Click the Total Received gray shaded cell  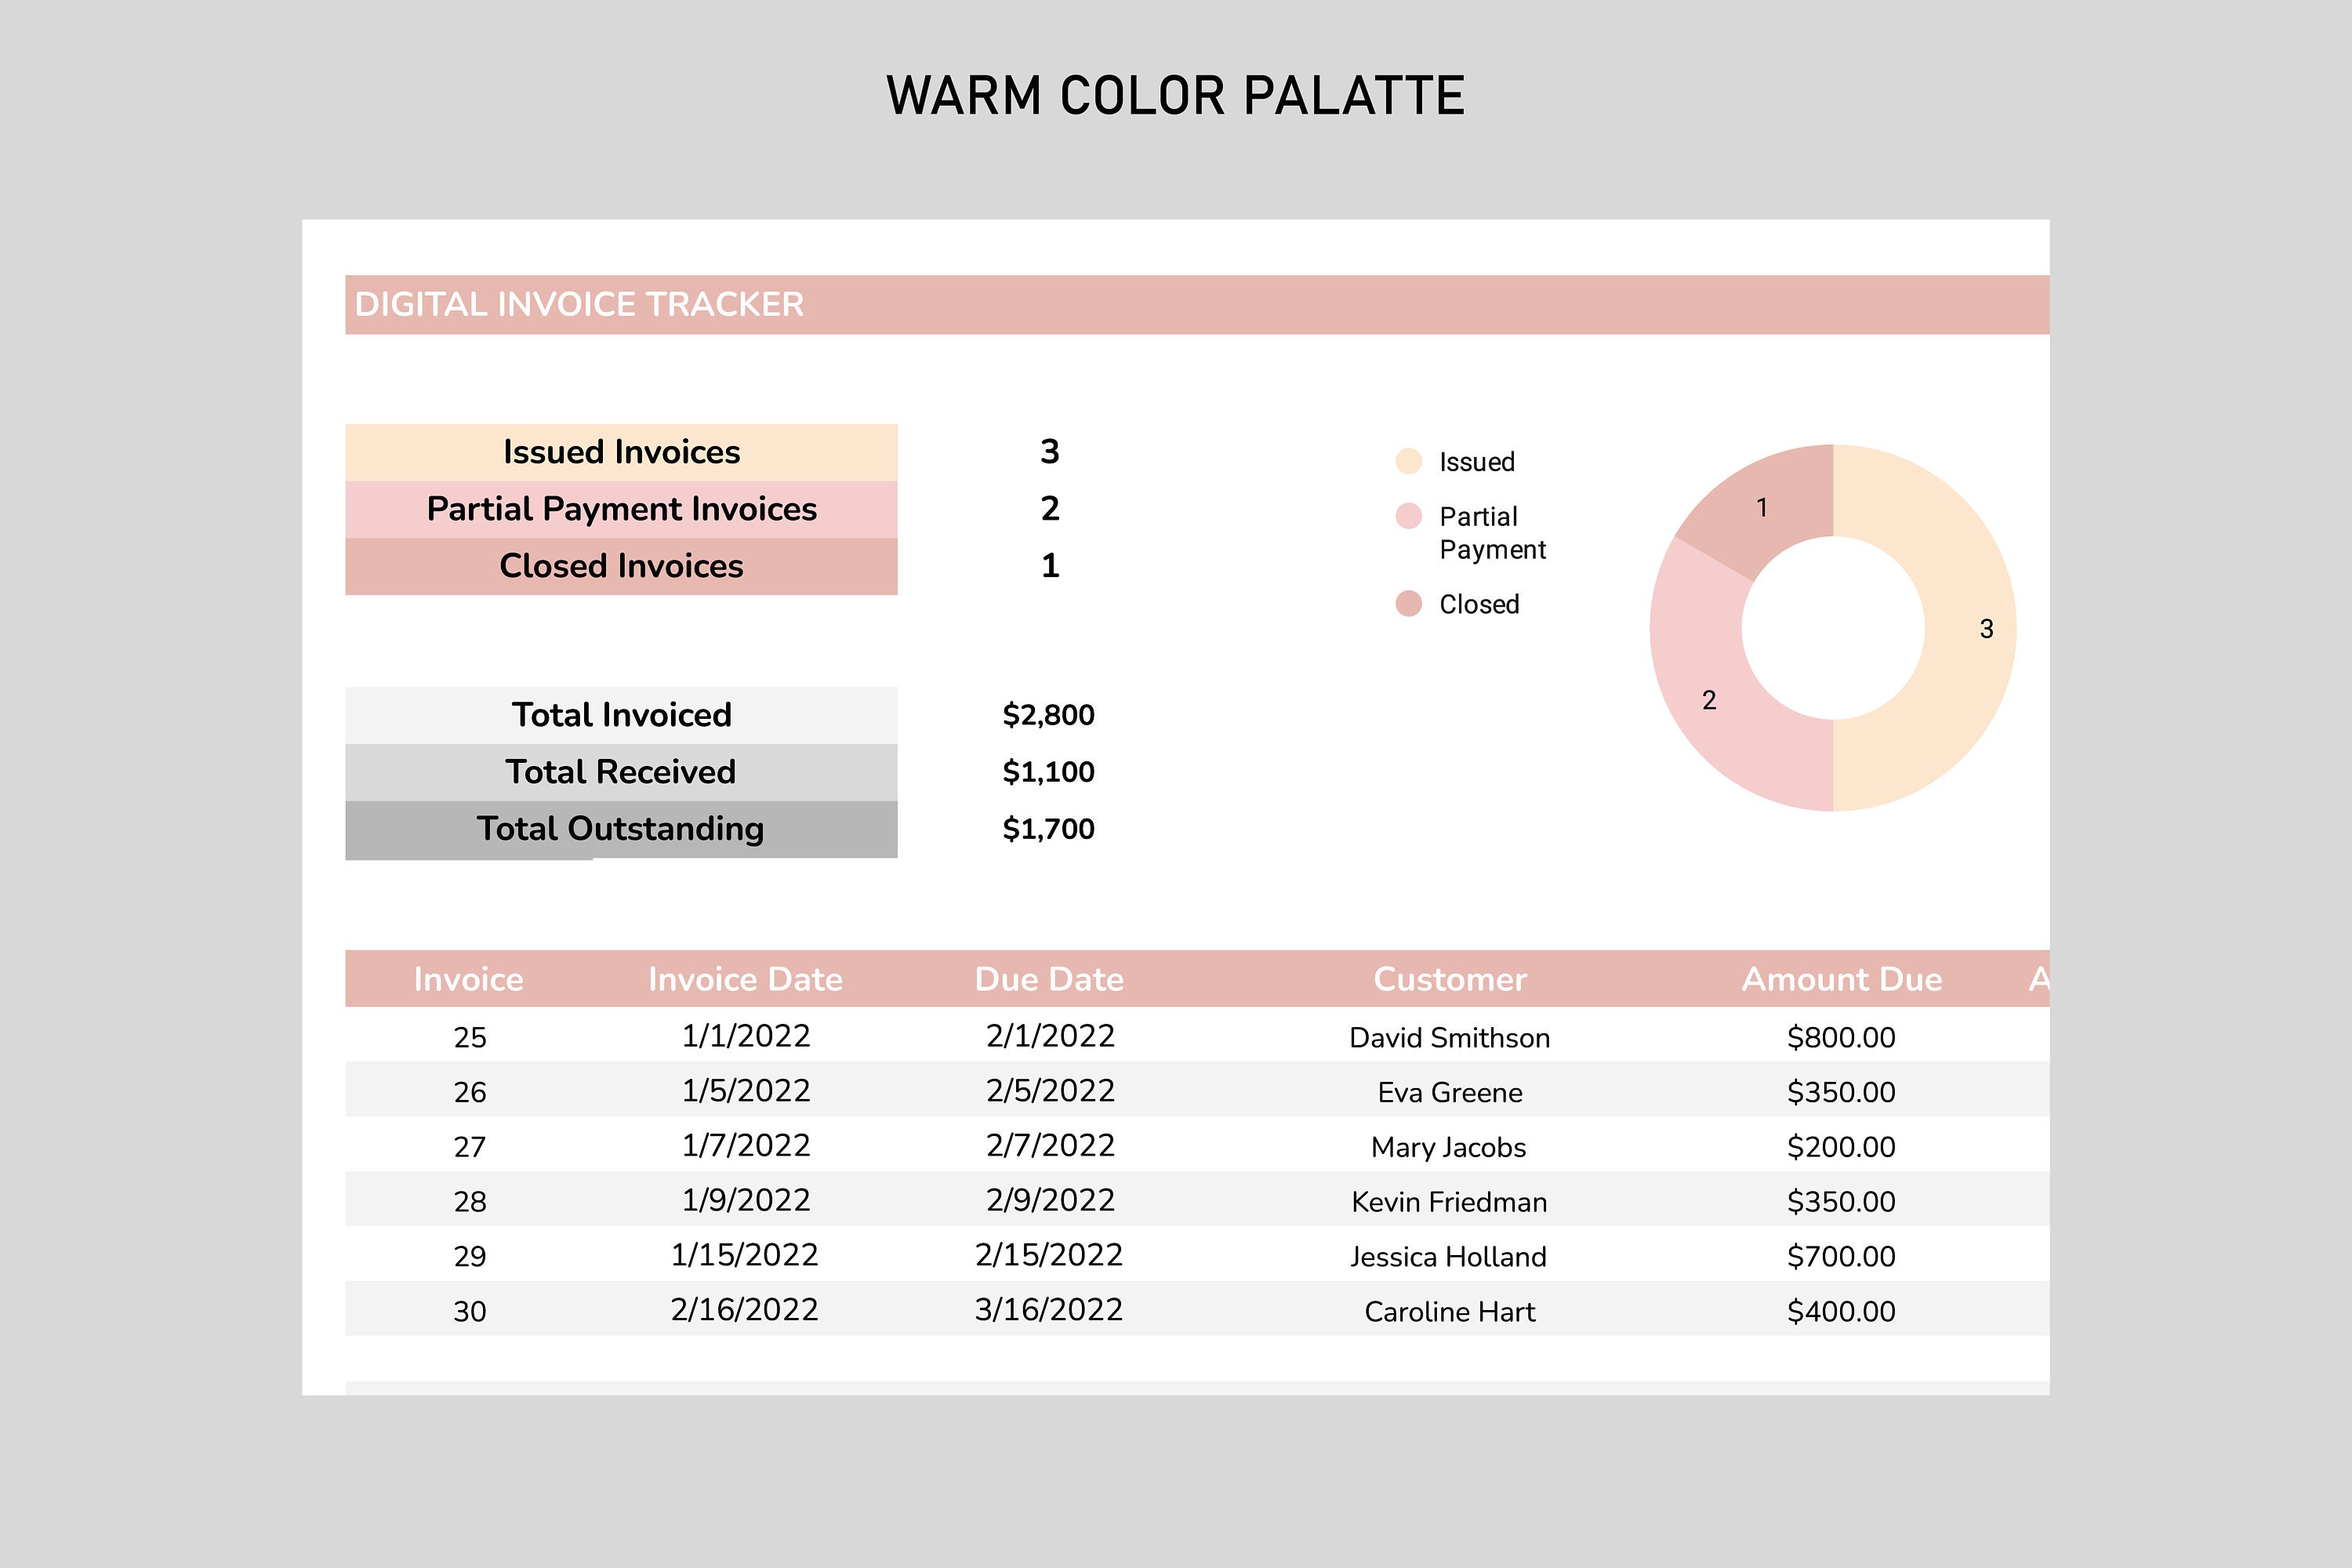620,771
